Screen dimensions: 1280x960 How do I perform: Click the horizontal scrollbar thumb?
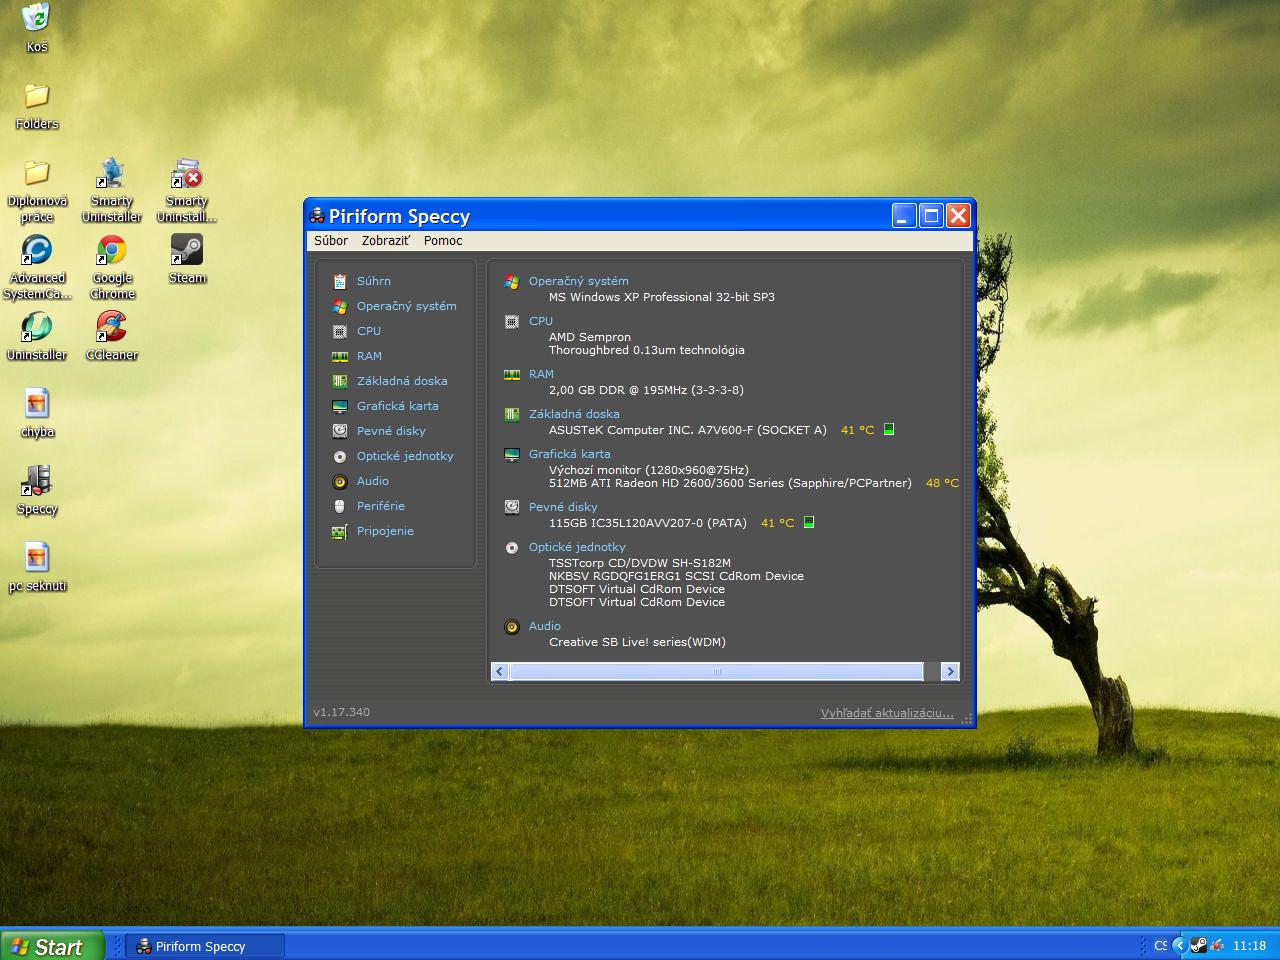click(716, 671)
